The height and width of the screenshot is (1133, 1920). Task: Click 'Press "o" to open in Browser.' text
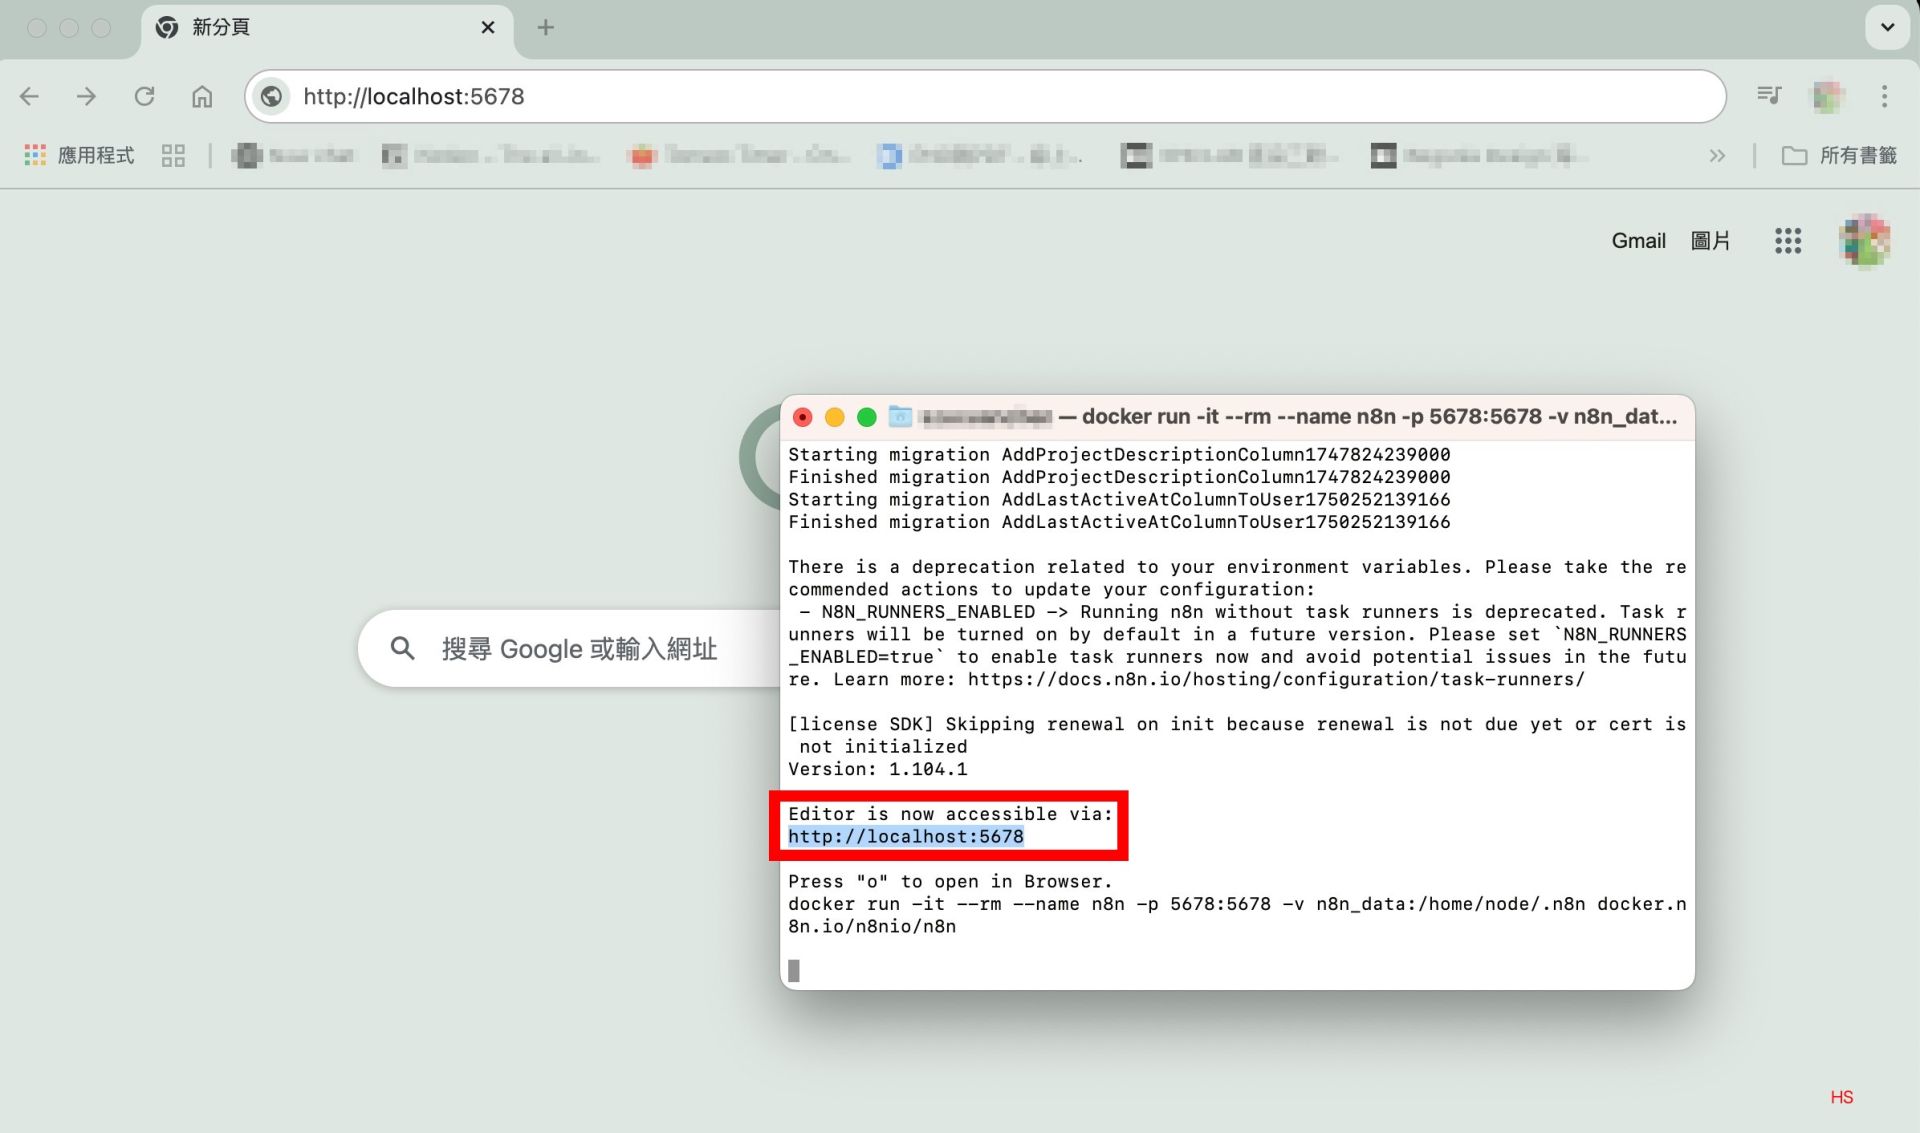tap(950, 881)
